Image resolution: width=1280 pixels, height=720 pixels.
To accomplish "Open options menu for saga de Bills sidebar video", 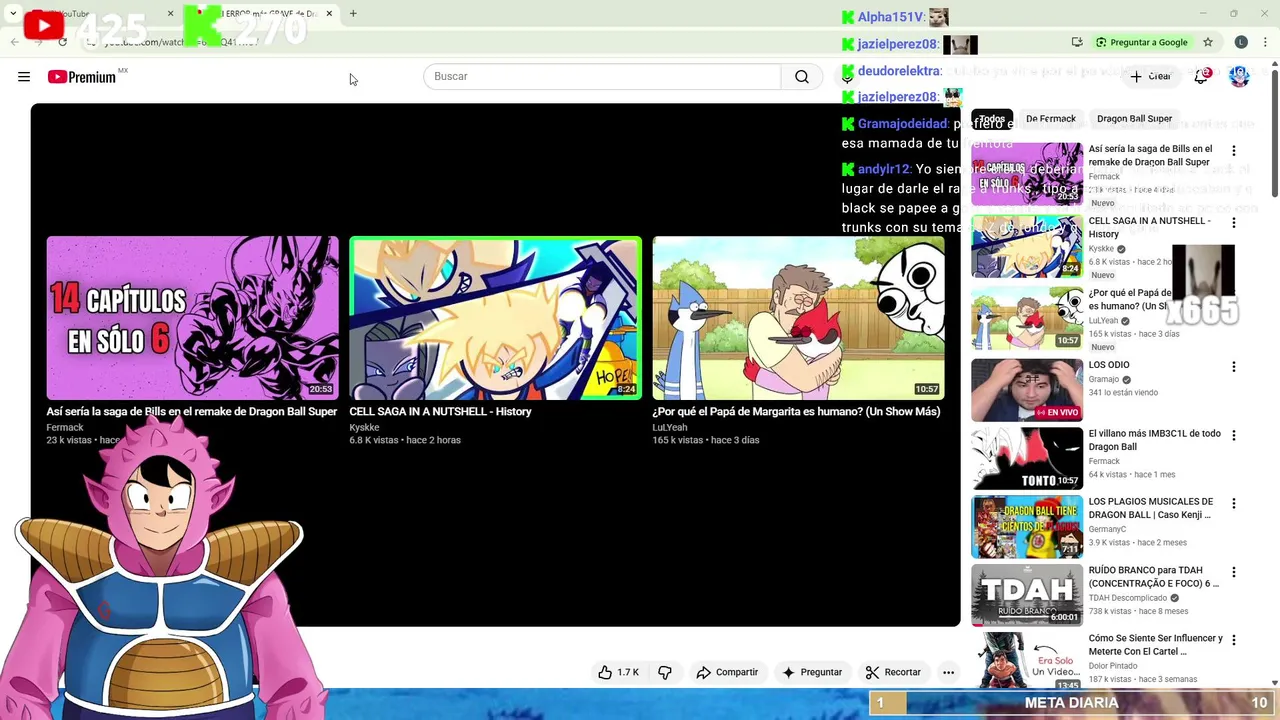I will click(x=1233, y=151).
